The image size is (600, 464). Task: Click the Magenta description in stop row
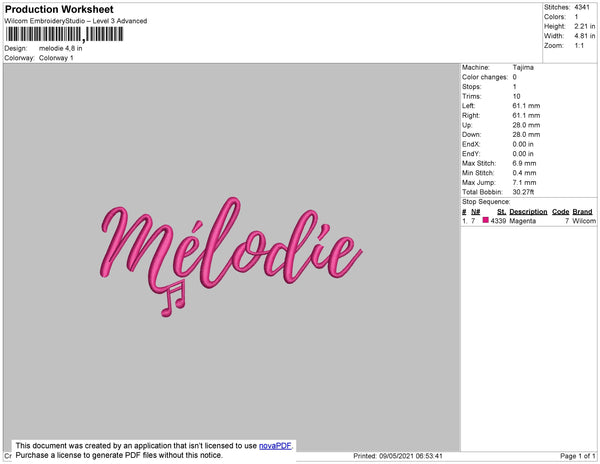pyautogui.click(x=522, y=221)
